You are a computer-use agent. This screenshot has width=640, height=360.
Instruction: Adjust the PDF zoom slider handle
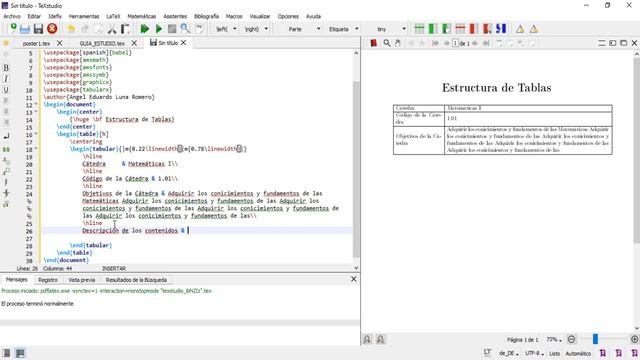(x=596, y=339)
